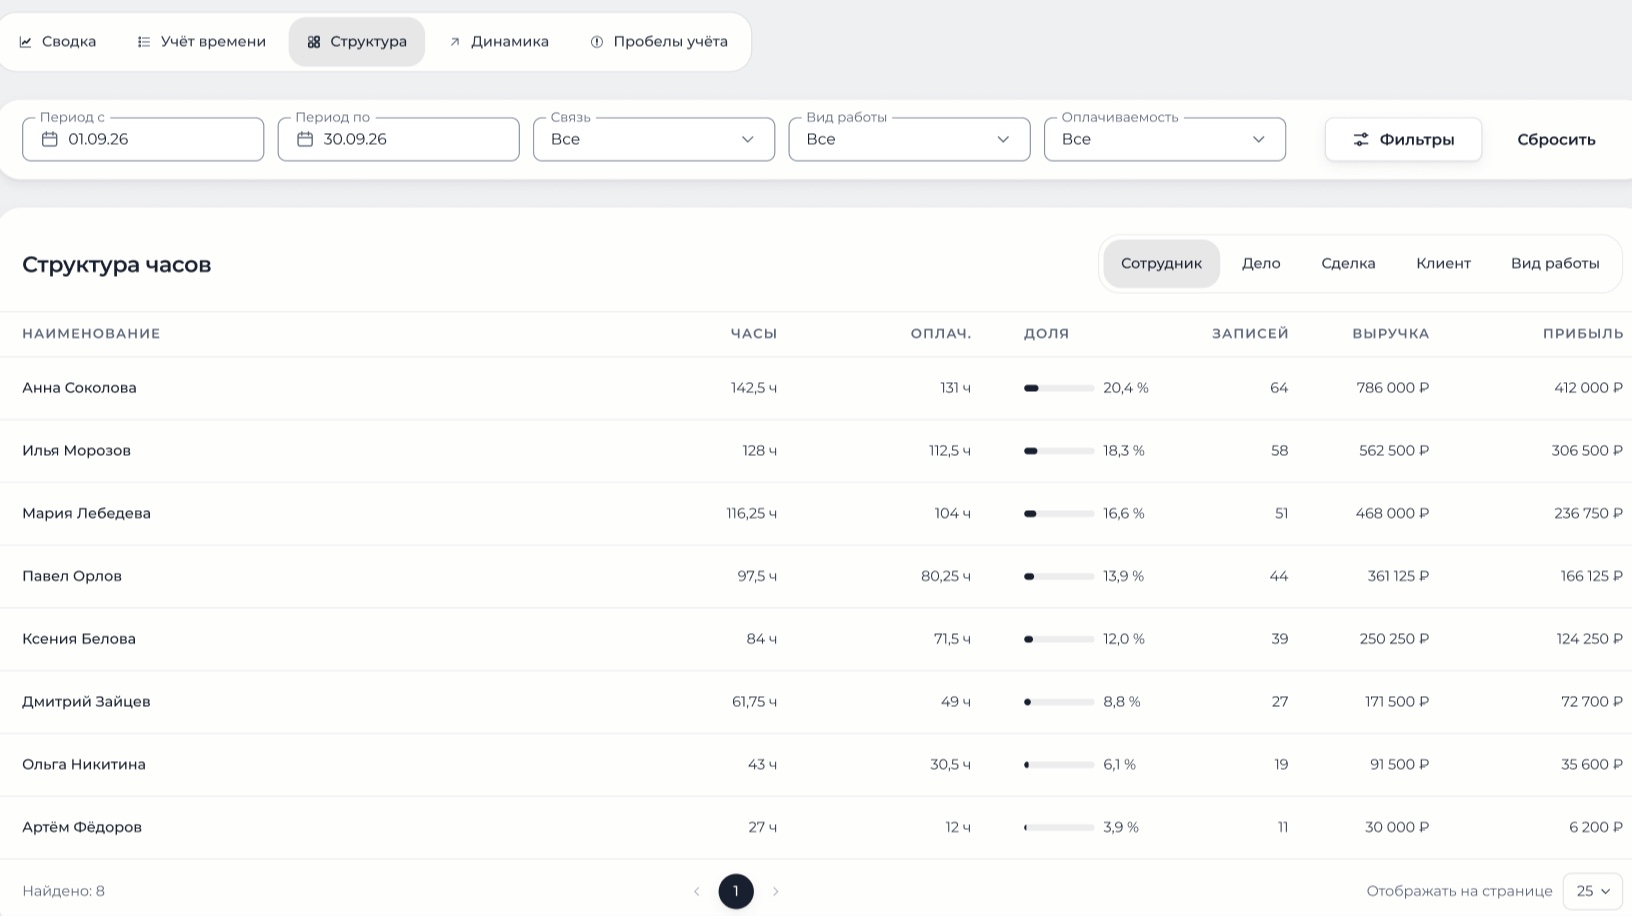The image size is (1632, 916).
Task: Group by Сотрудник
Action: 1161,264
